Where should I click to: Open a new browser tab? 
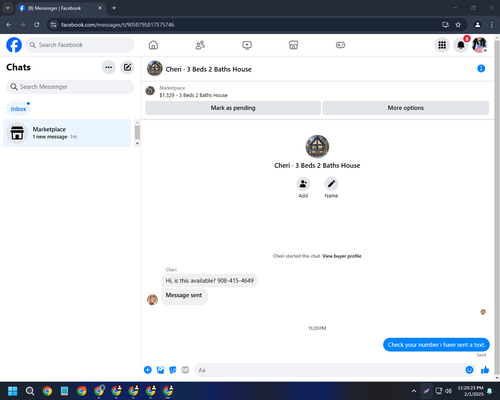(114, 8)
